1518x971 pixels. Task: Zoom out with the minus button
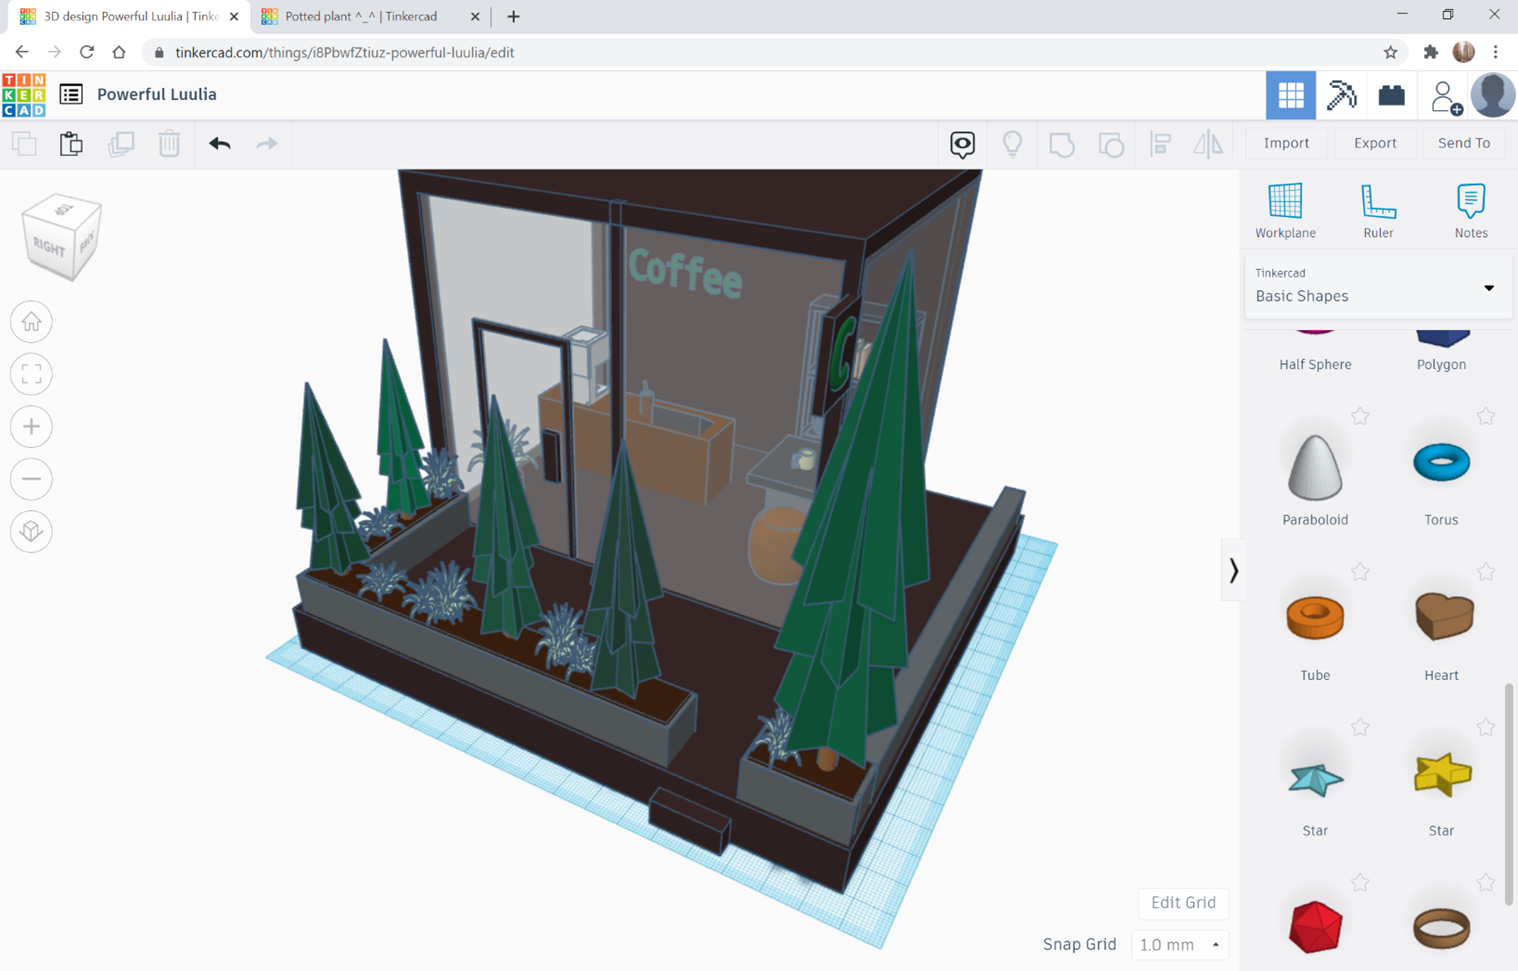31,479
